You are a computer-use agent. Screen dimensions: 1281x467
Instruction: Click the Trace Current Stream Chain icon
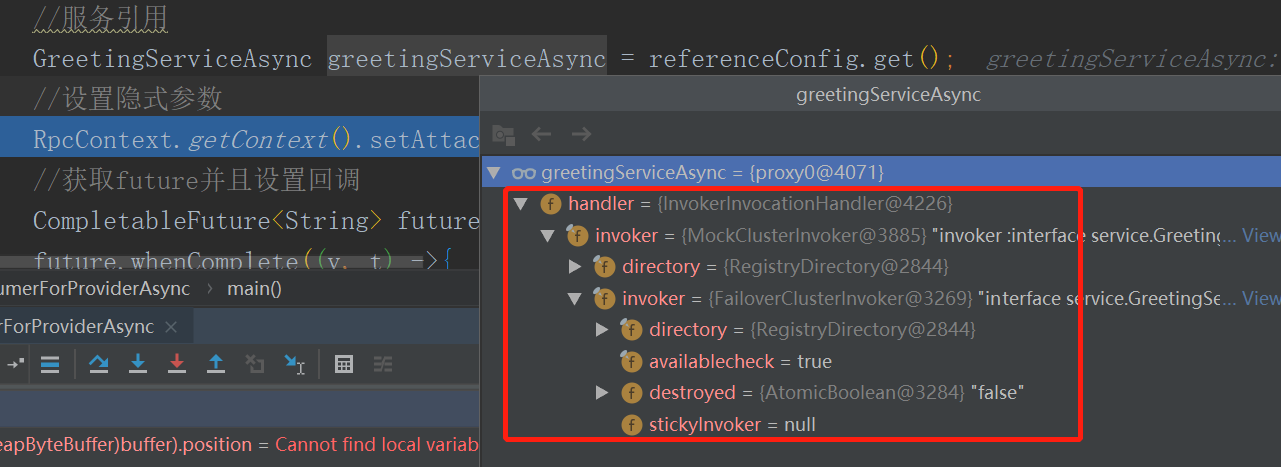click(x=383, y=364)
